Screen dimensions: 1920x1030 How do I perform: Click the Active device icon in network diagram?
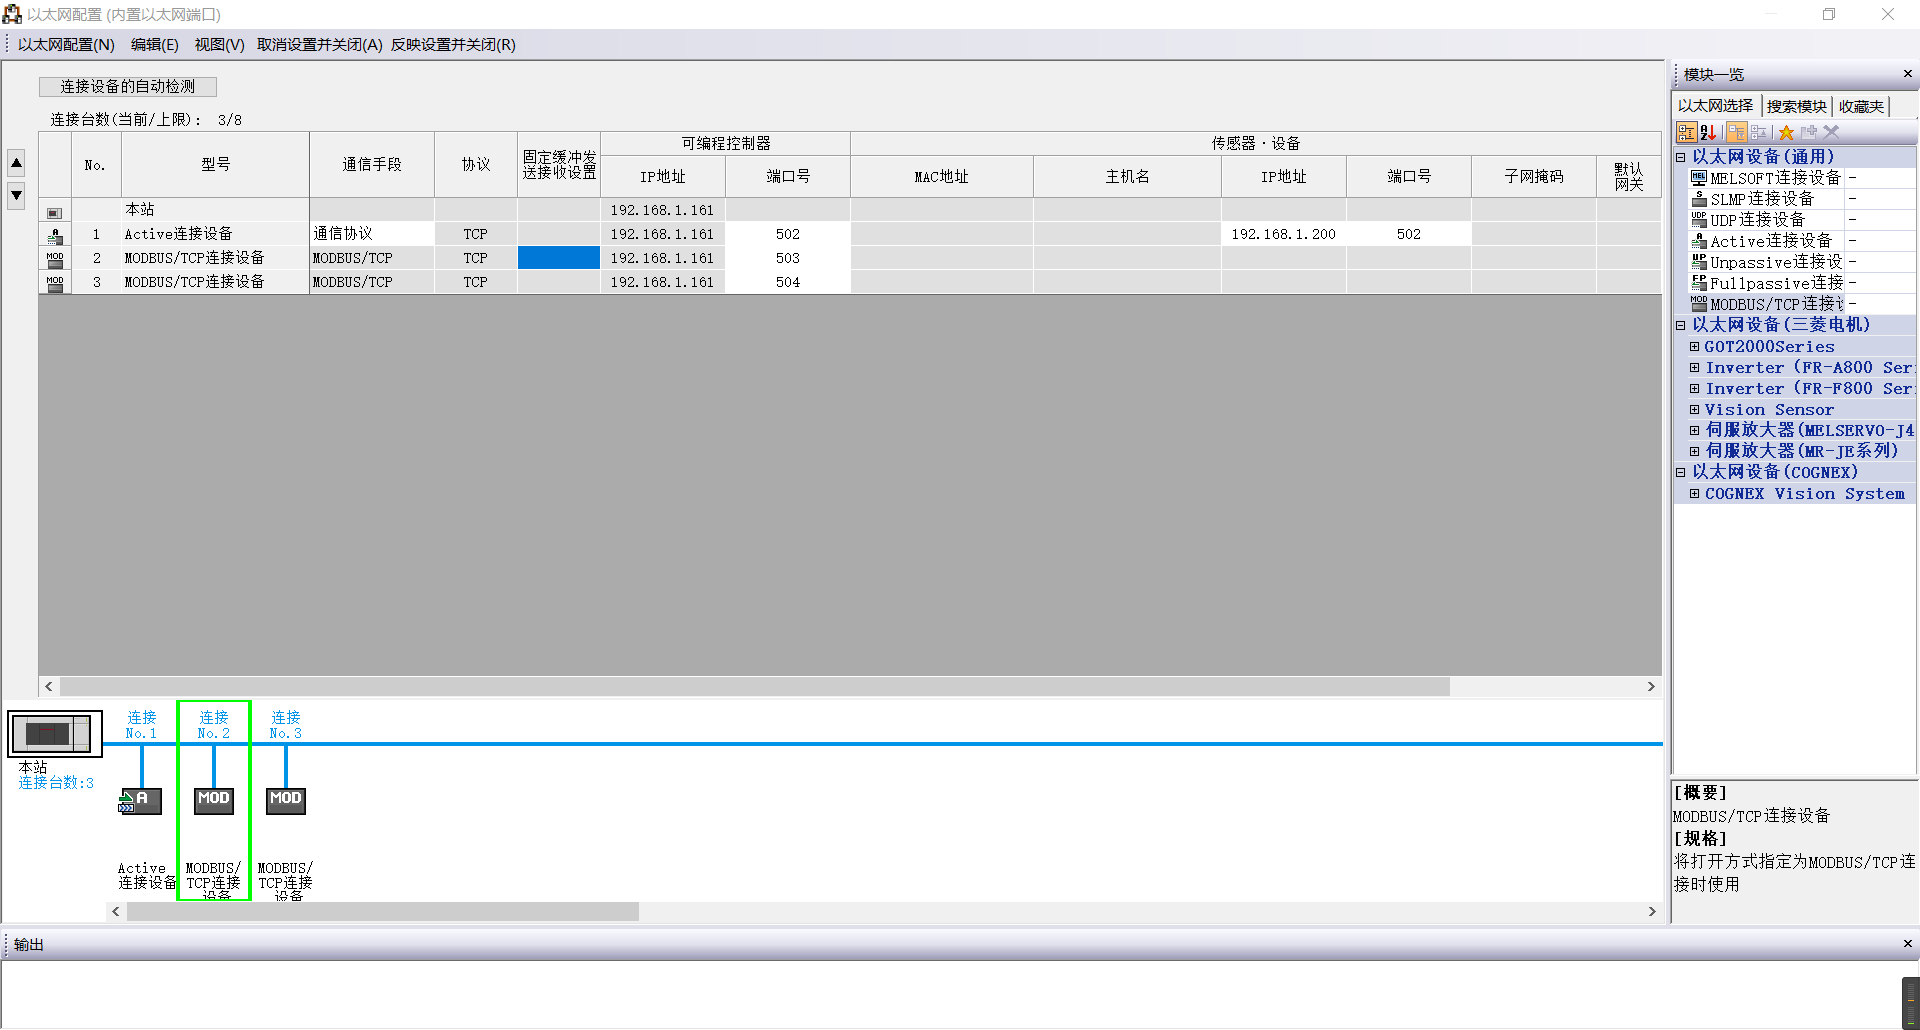tap(140, 801)
